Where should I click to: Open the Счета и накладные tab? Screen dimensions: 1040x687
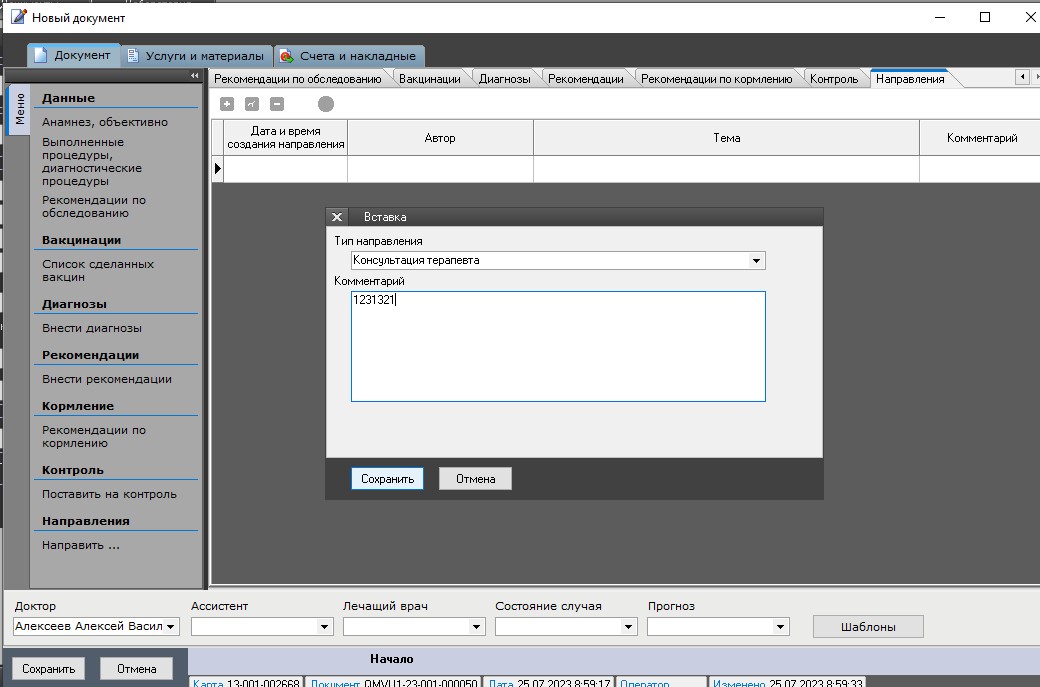point(348,56)
